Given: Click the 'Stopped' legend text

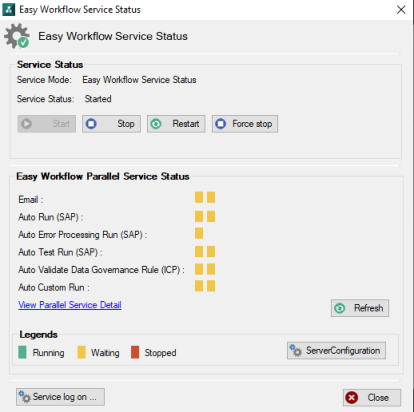Looking at the screenshot, I should click(160, 353).
